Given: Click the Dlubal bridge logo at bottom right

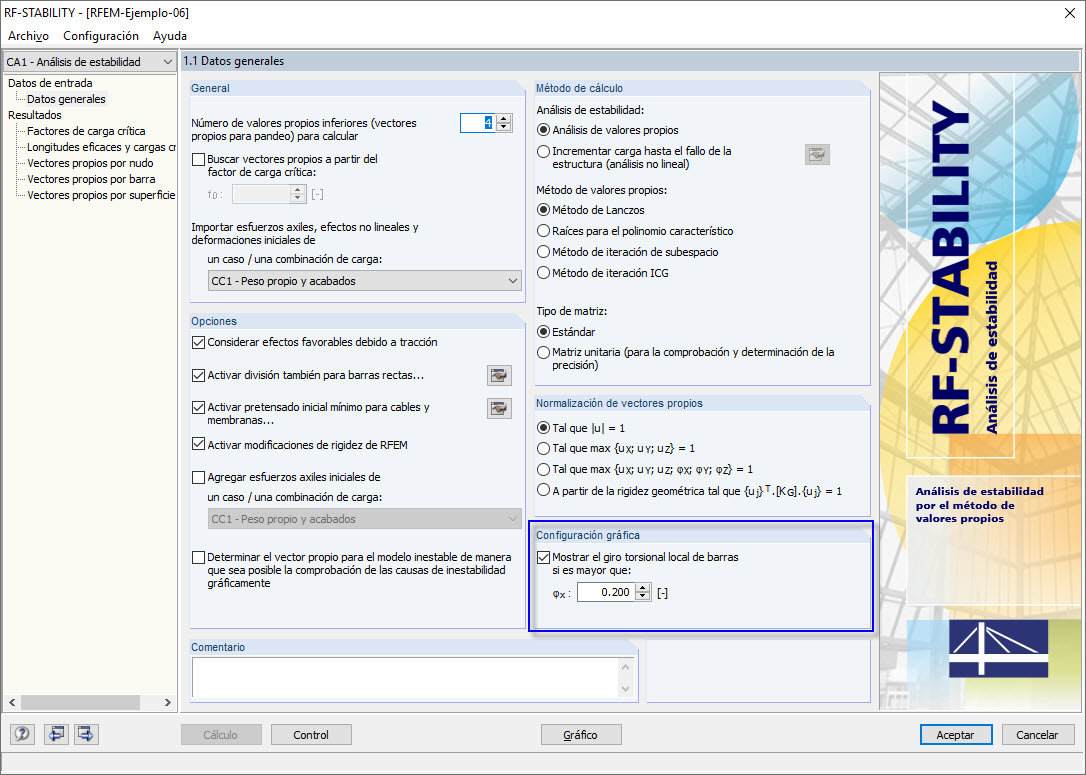Looking at the screenshot, I should click(998, 649).
